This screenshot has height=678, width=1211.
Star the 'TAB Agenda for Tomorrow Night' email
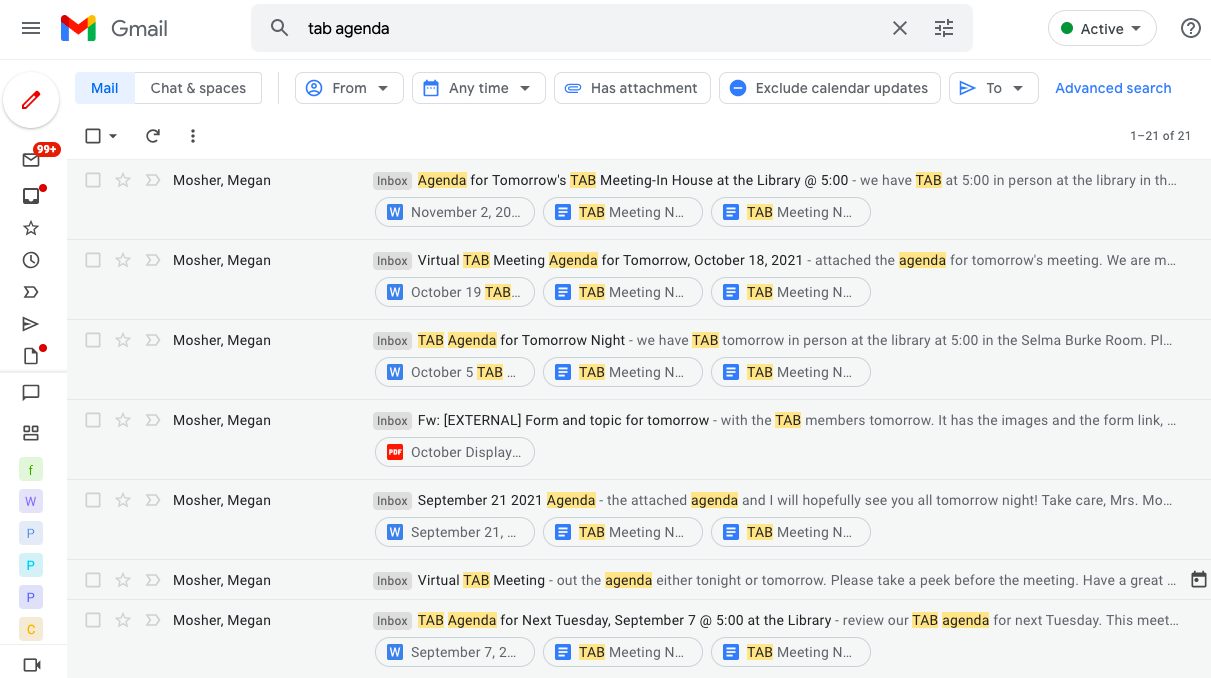tap(123, 340)
